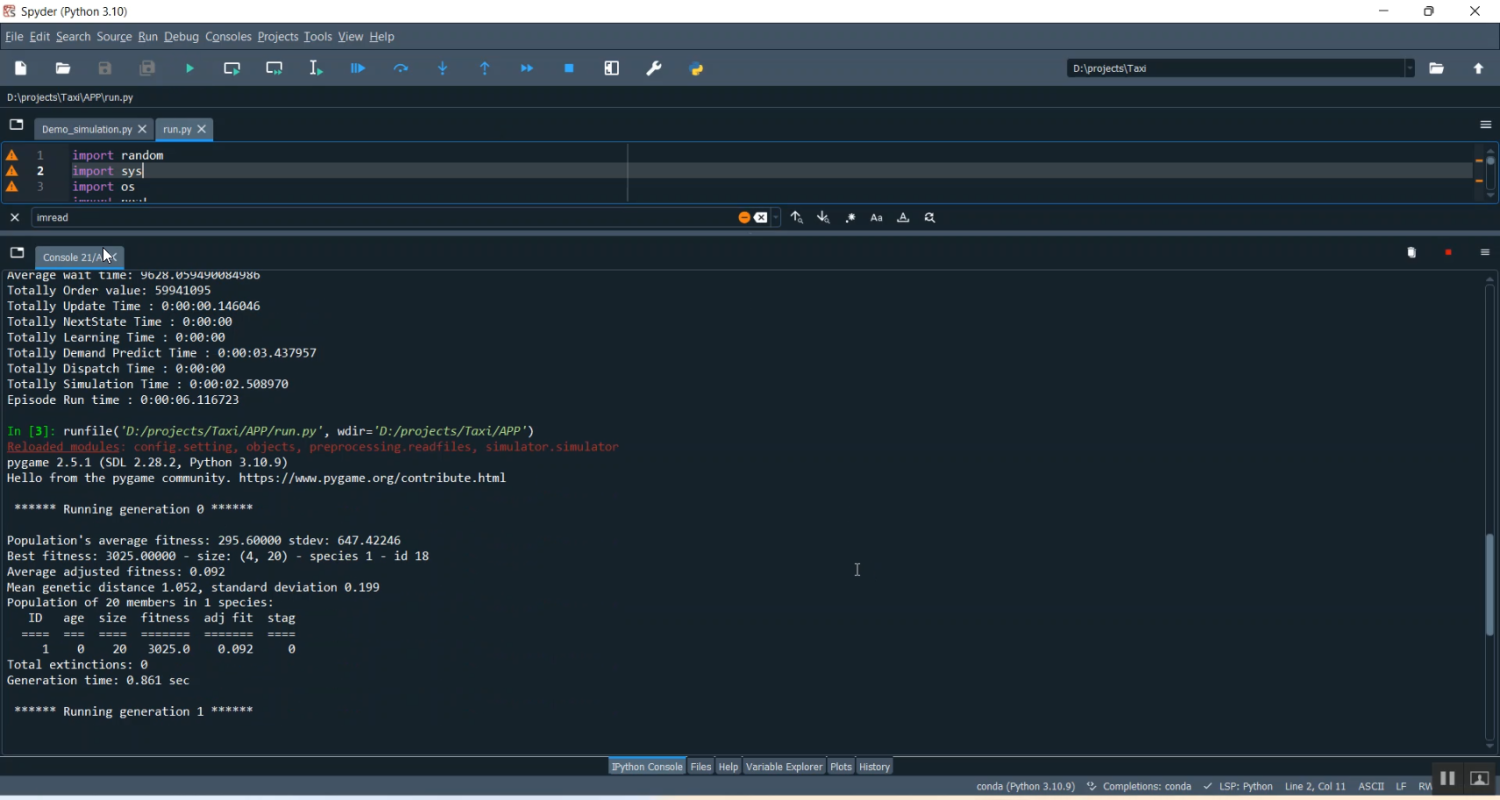This screenshot has width=1500, height=800.
Task: Start debugging with the Debug file icon
Action: point(358,69)
